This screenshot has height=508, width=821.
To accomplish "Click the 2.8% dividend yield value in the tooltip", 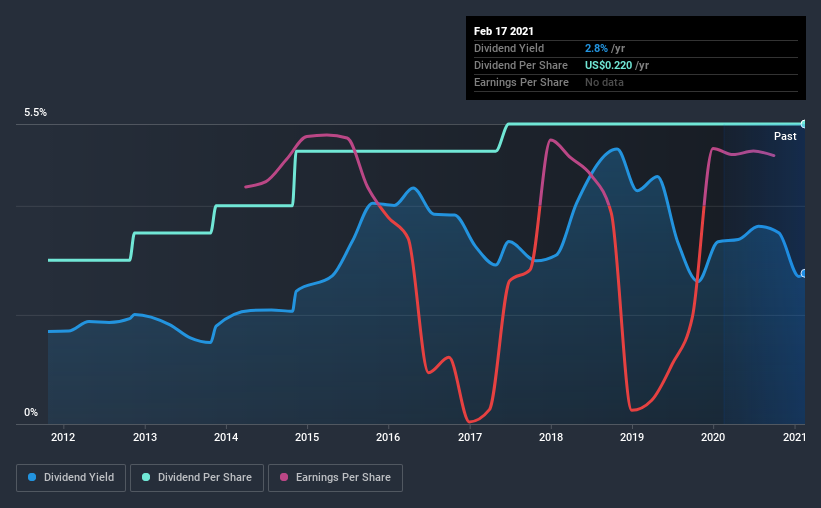I will pos(596,48).
